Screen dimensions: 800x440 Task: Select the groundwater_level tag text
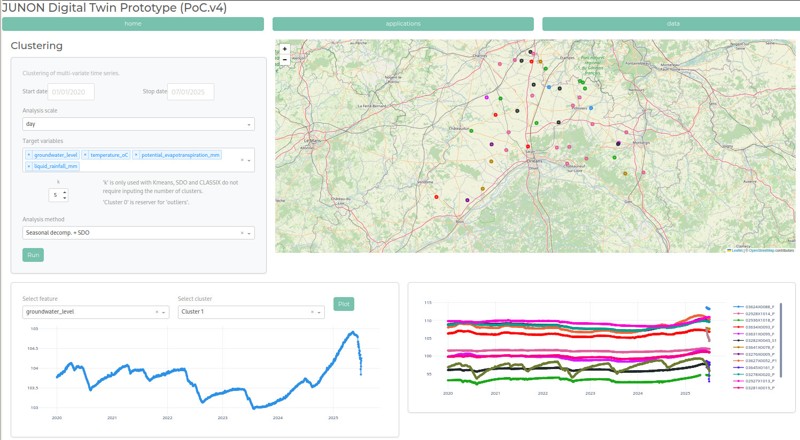[56, 155]
